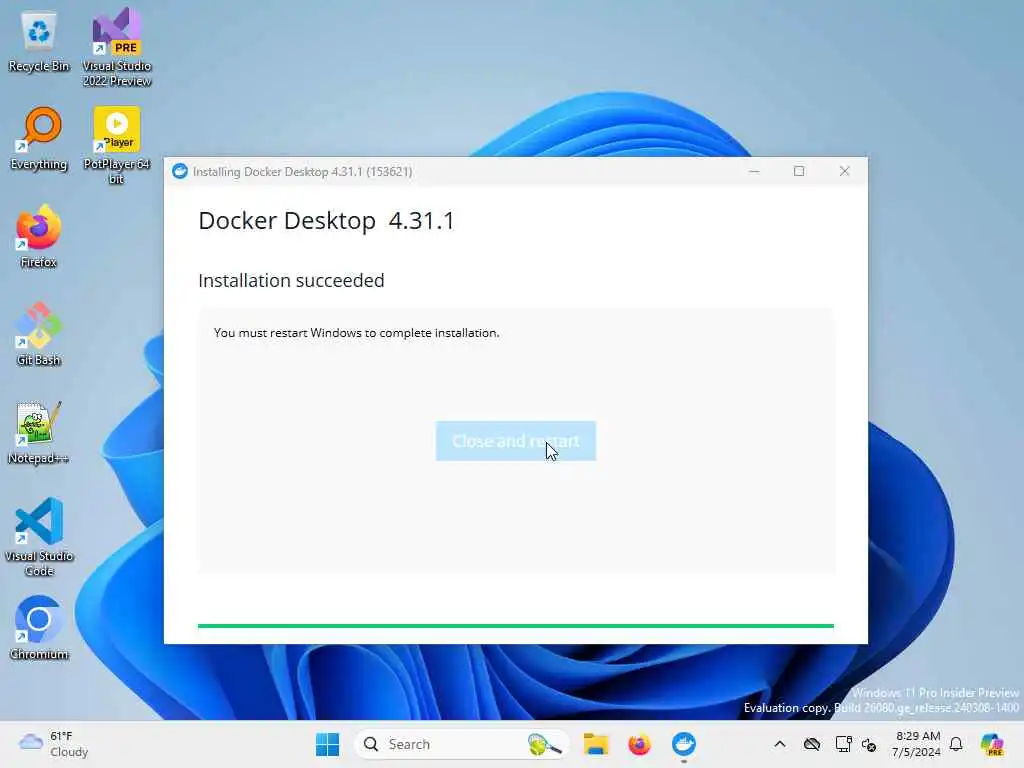Viewport: 1024px width, 768px height.
Task: Launch Firefox from the taskbar
Action: (x=639, y=744)
